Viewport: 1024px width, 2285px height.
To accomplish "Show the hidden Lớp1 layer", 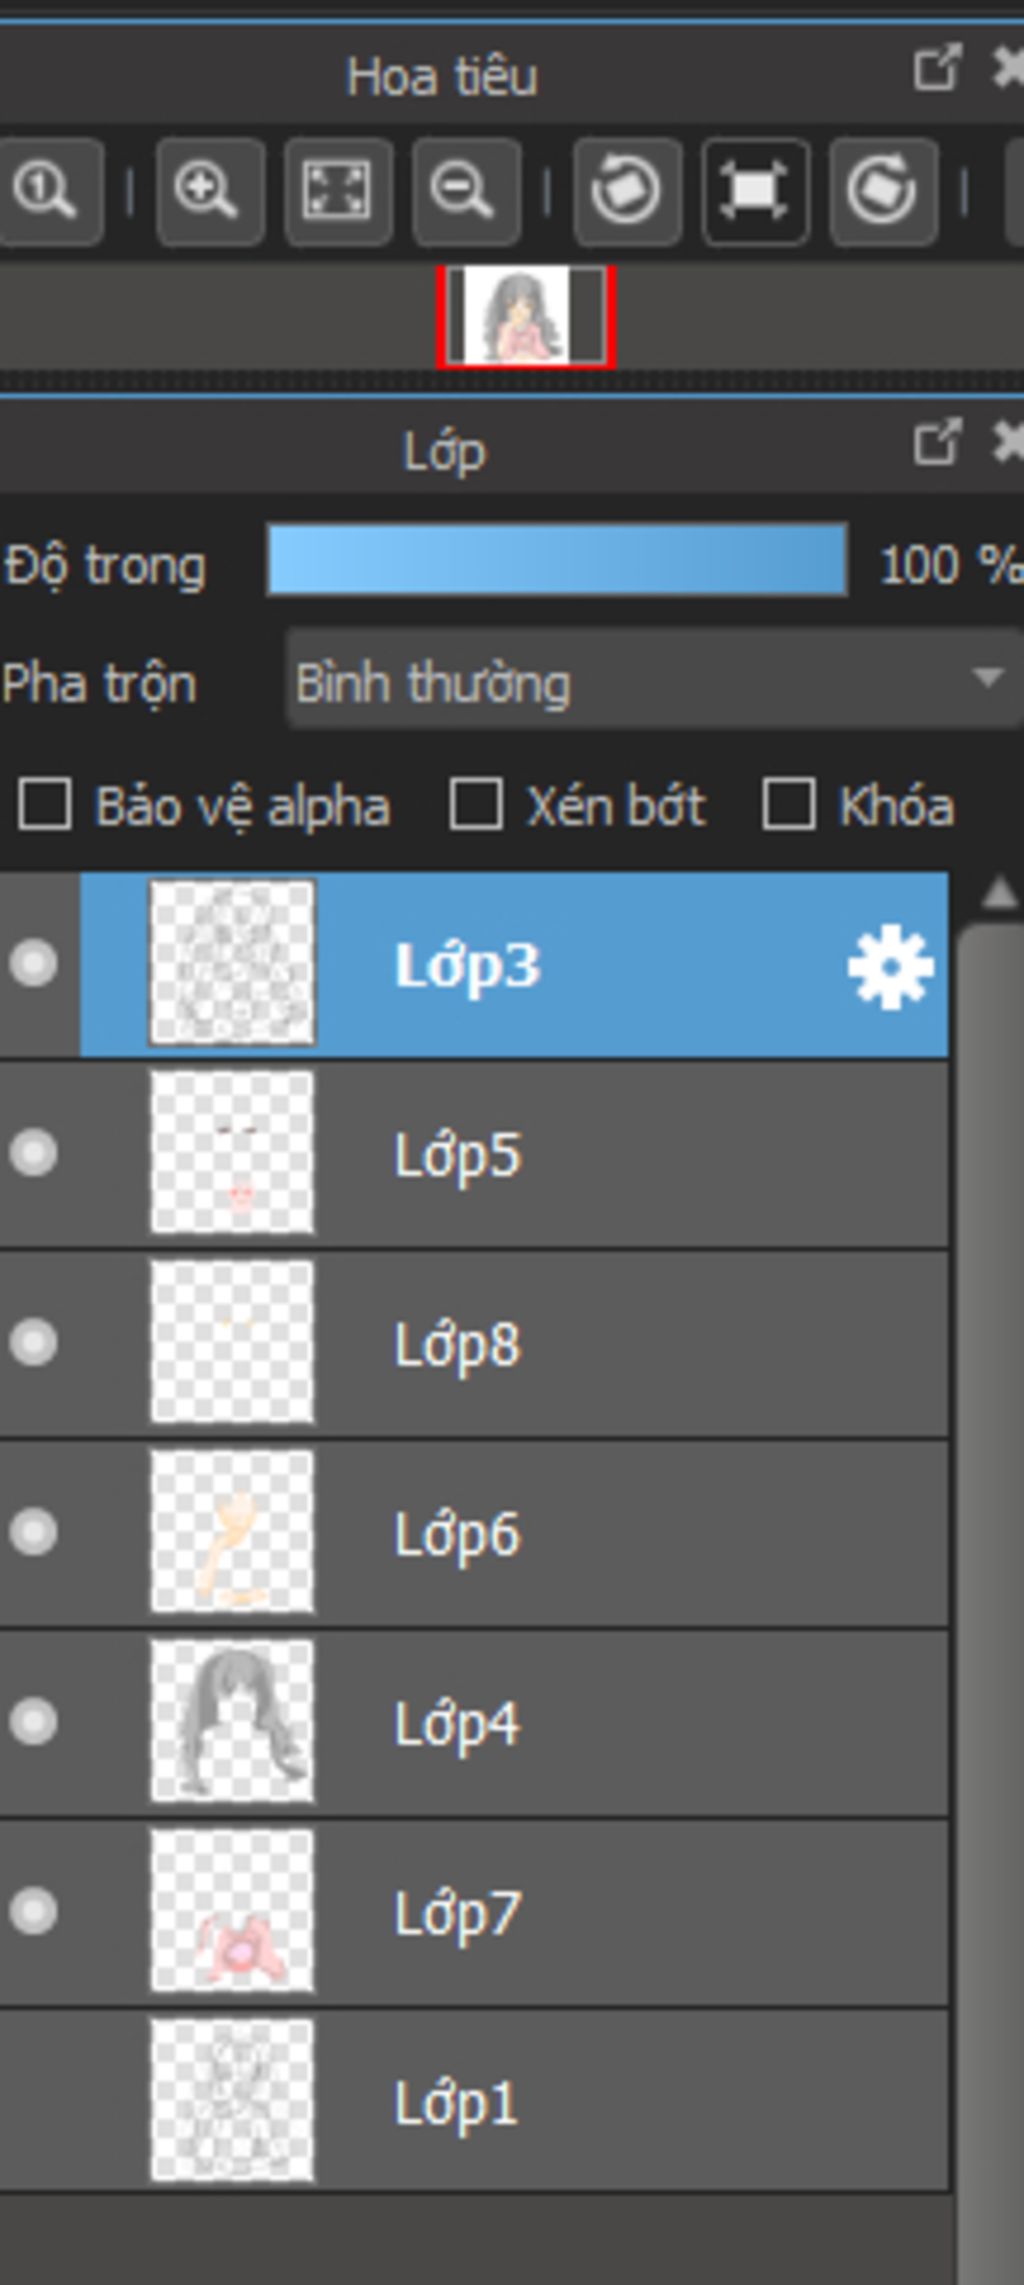I will (34, 2102).
